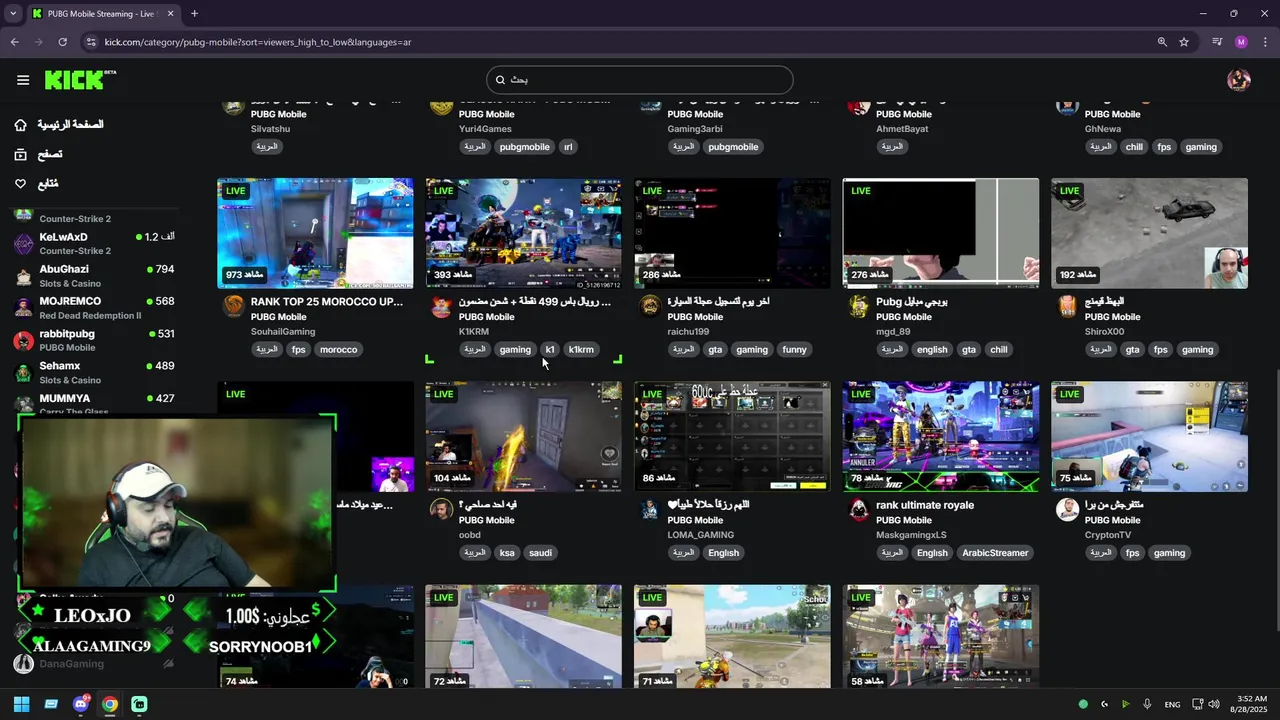Image resolution: width=1280 pixels, height=720 pixels.
Task: Select the funny tag under raichu199
Action: 794,350
